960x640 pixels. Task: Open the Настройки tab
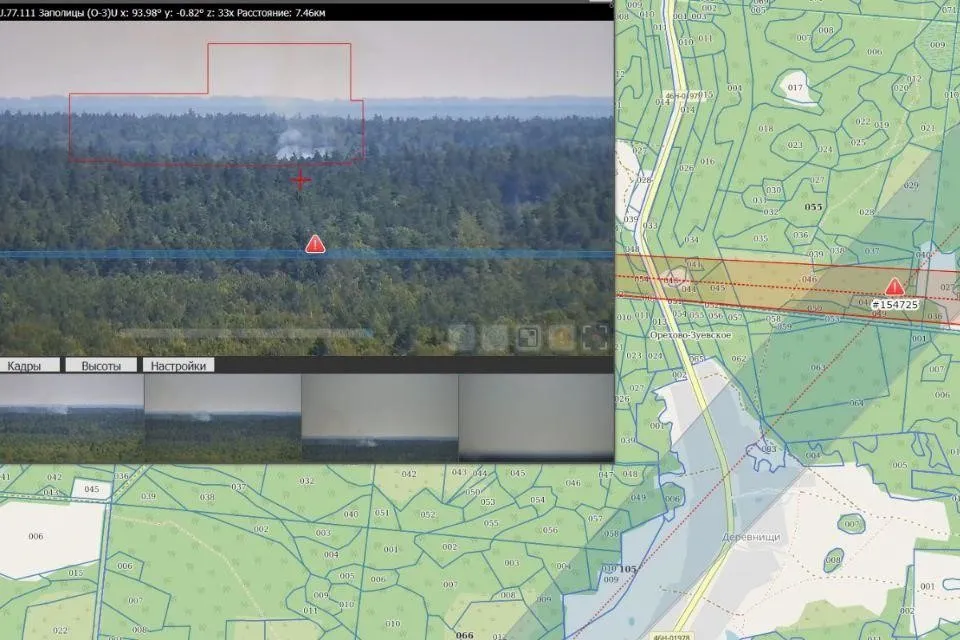[178, 366]
